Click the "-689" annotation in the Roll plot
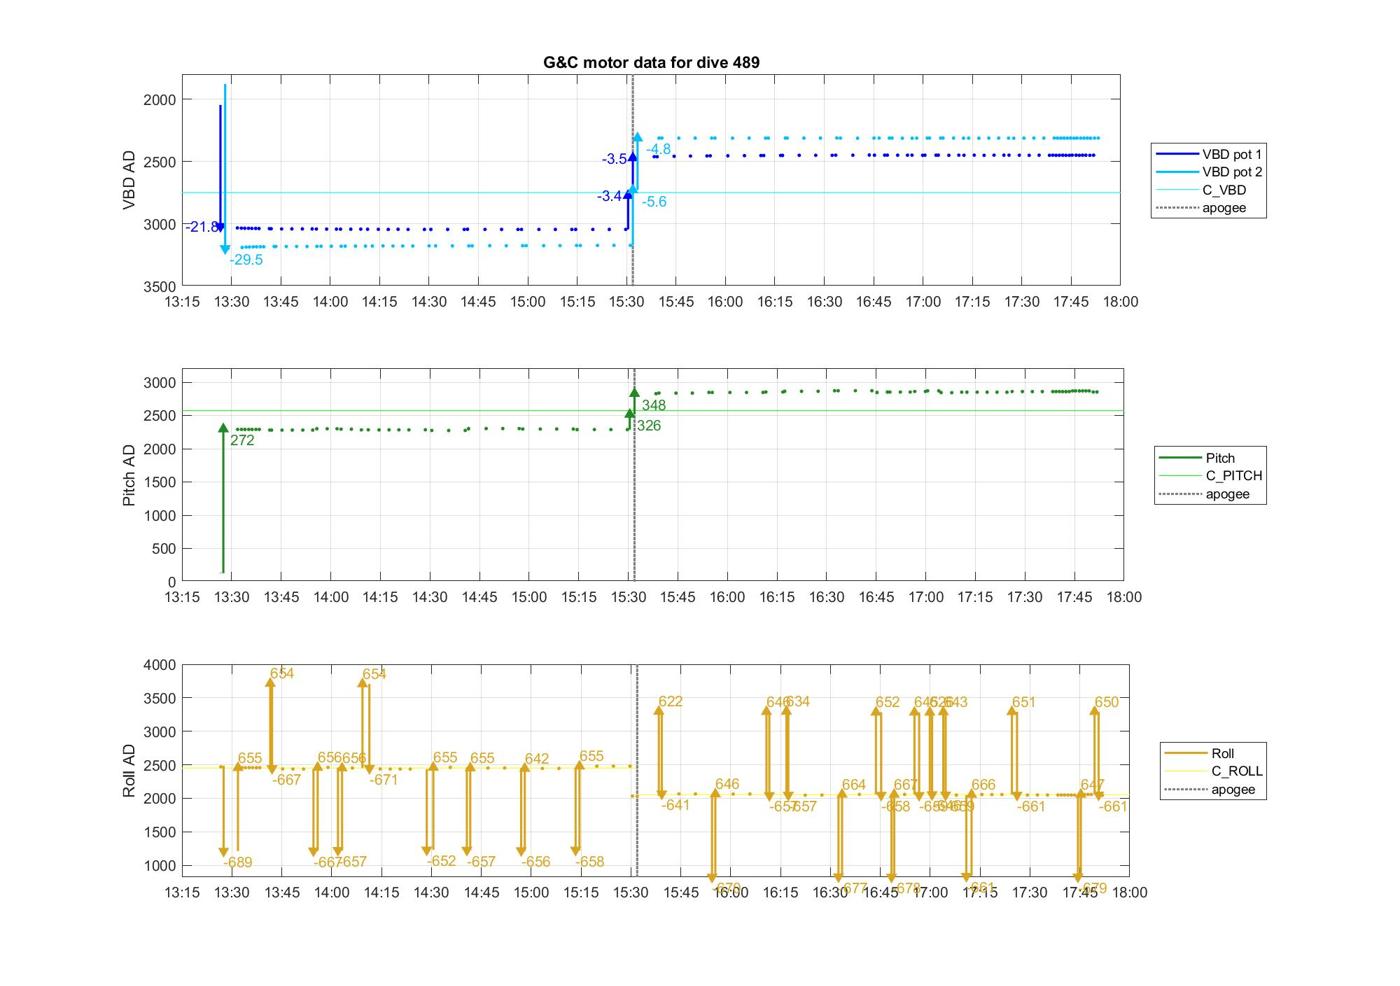This screenshot has height=986, width=1400. [238, 863]
